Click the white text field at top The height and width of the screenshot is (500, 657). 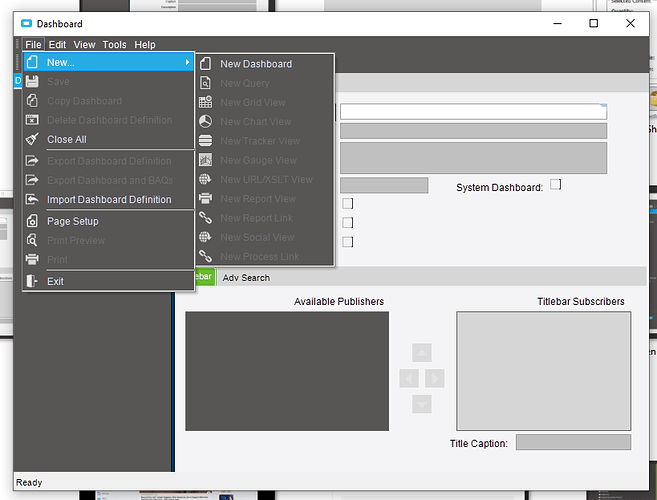[x=473, y=111]
